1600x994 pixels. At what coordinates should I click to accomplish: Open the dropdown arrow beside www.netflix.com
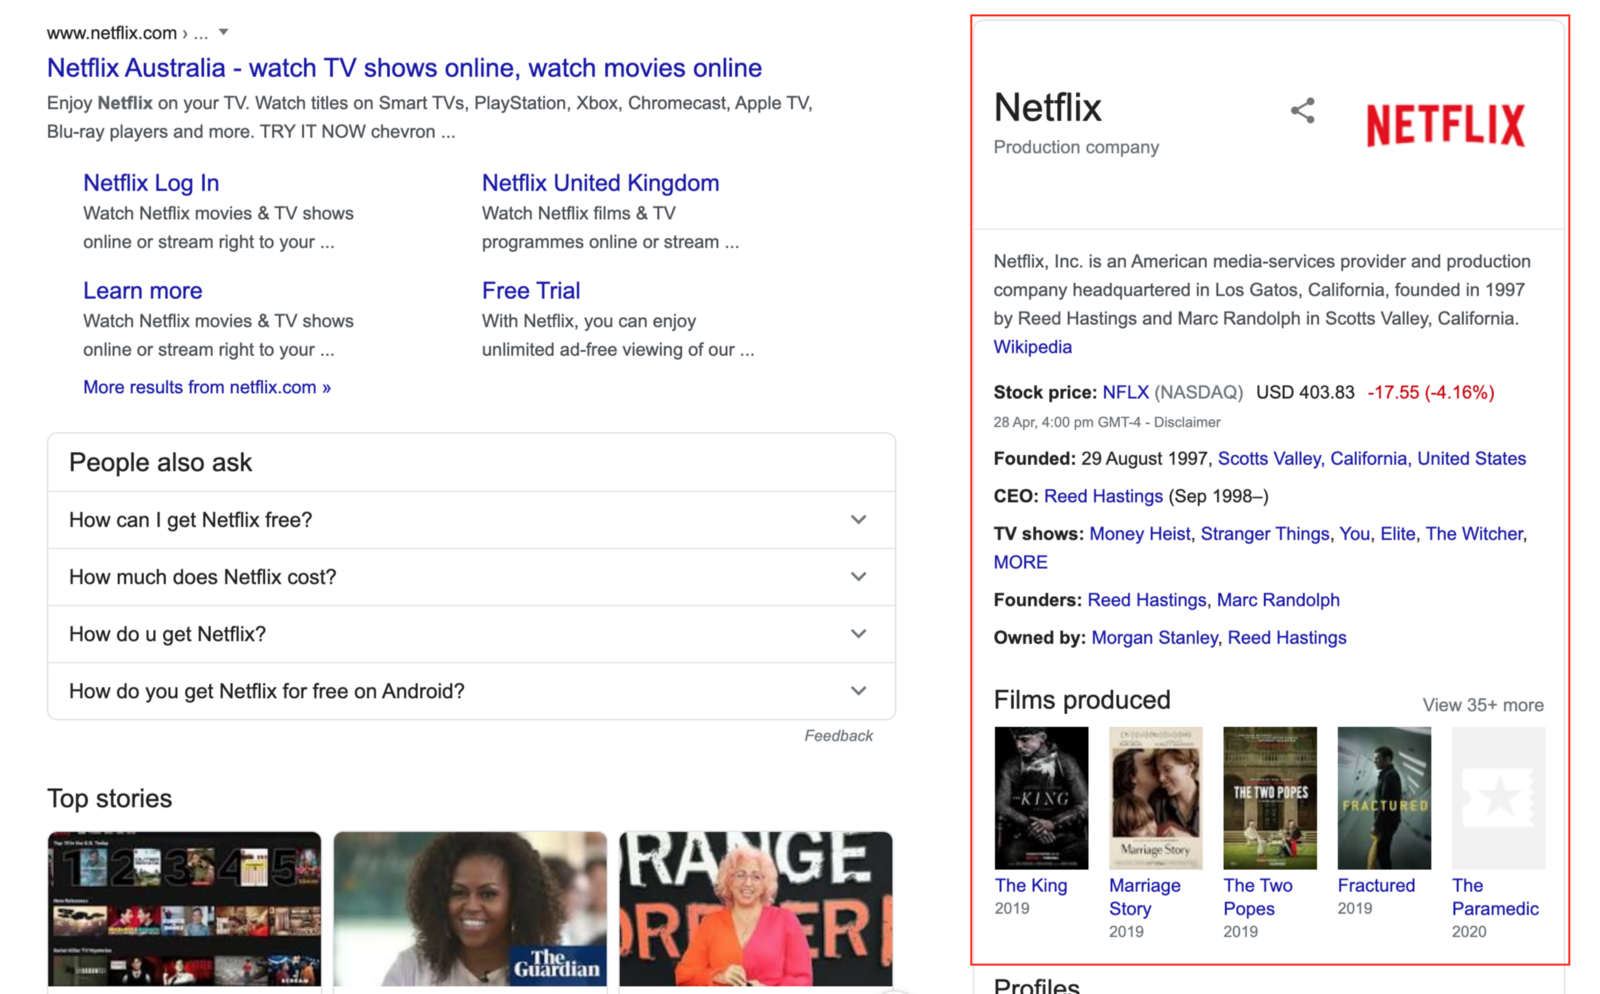coord(224,32)
